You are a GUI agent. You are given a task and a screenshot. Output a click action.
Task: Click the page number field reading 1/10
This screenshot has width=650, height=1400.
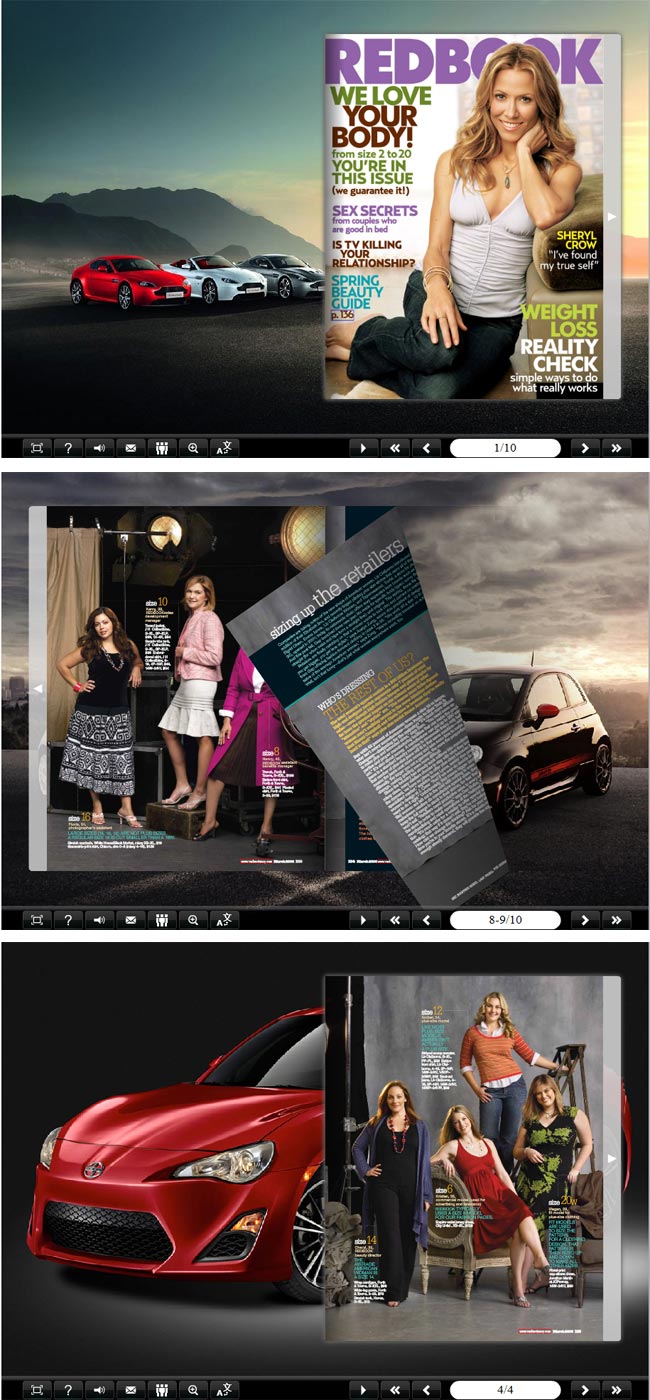click(x=505, y=448)
